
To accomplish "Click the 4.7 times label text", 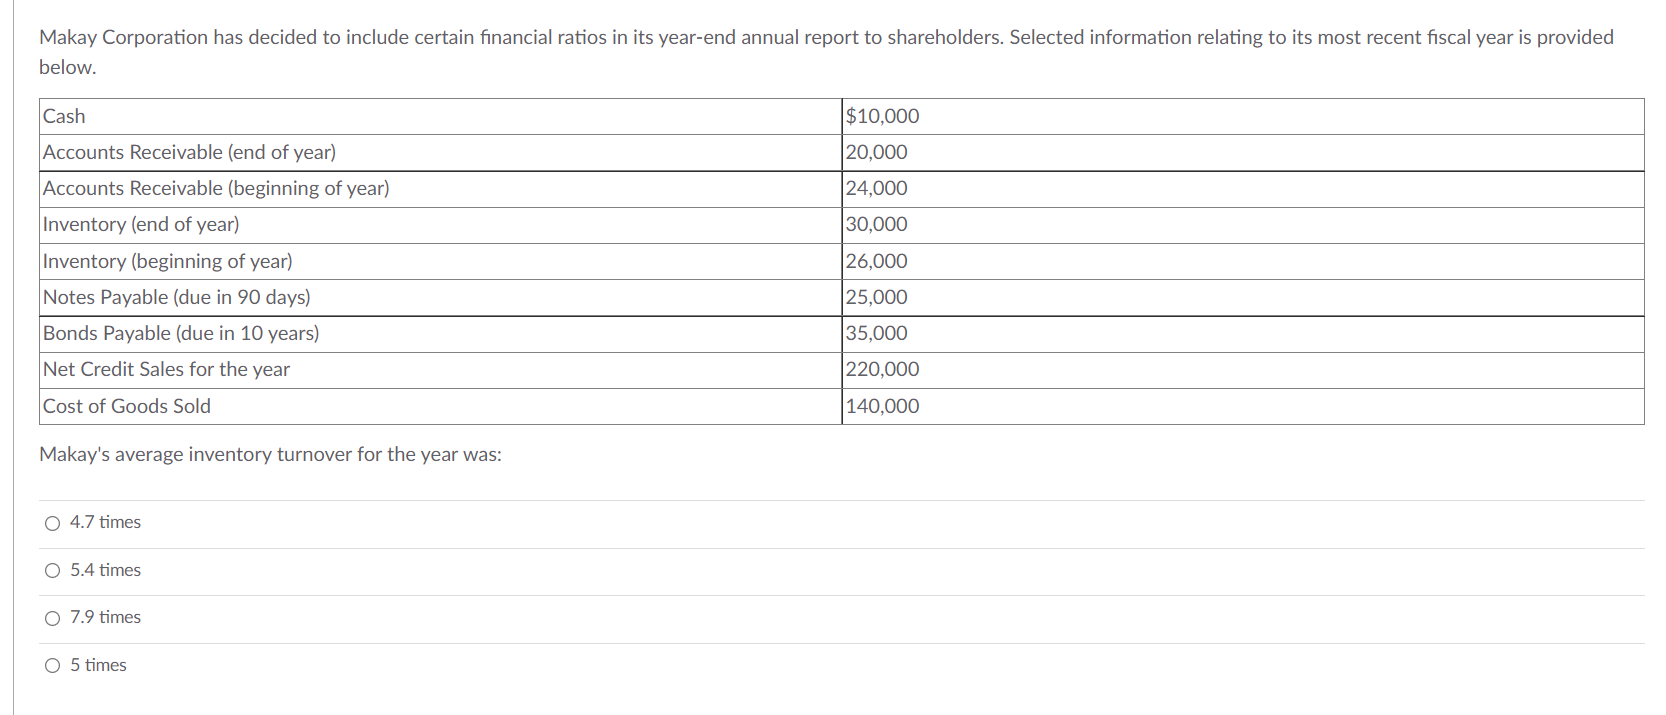I will pyautogui.click(x=104, y=521).
